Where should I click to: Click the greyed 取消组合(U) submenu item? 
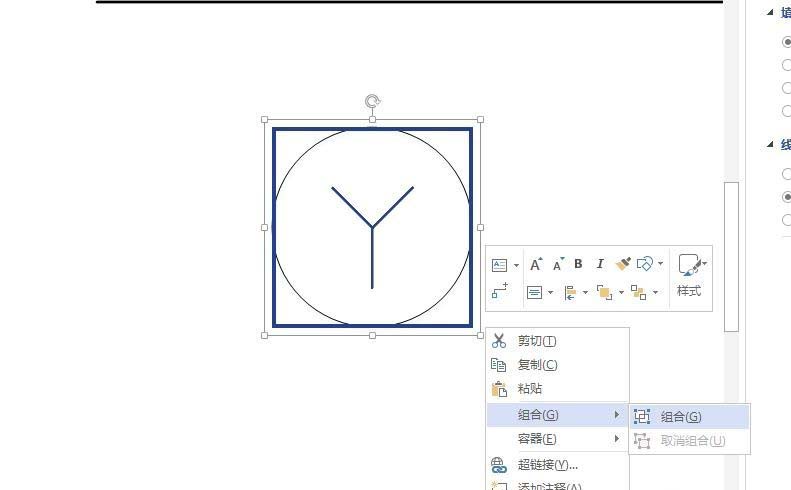click(x=689, y=441)
